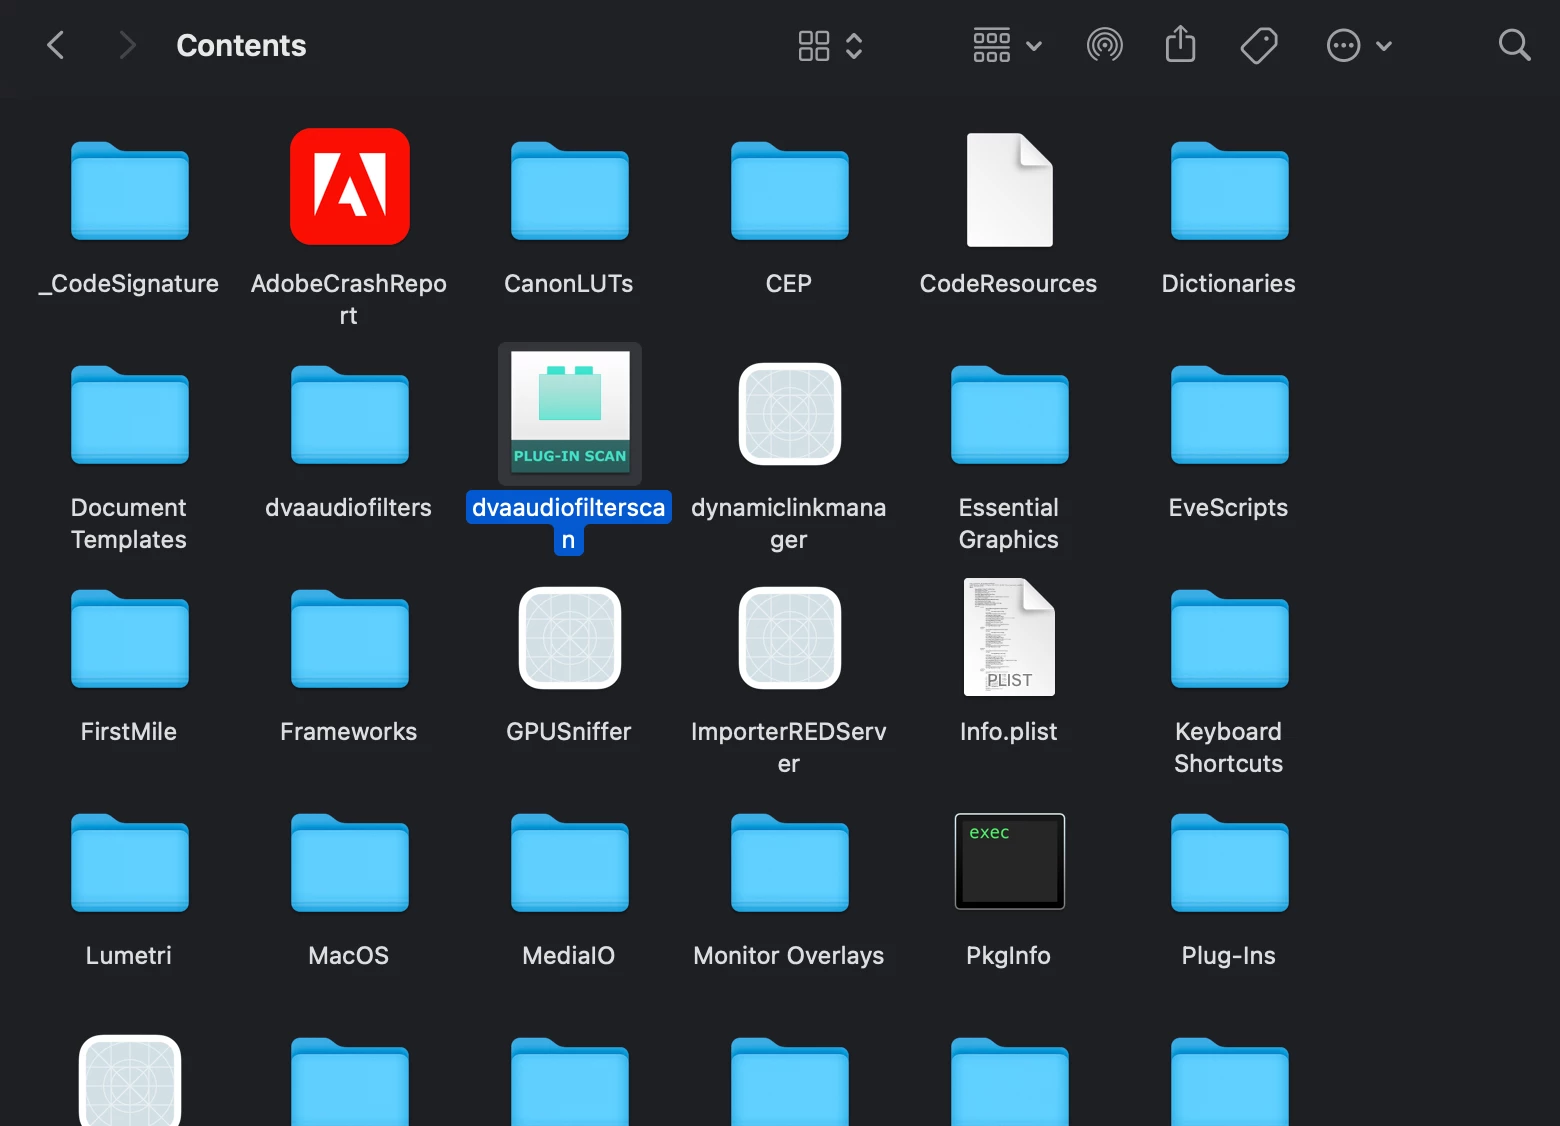Viewport: 1560px width, 1126px height.
Task: Go forward with the right chevron
Action: coord(126,45)
